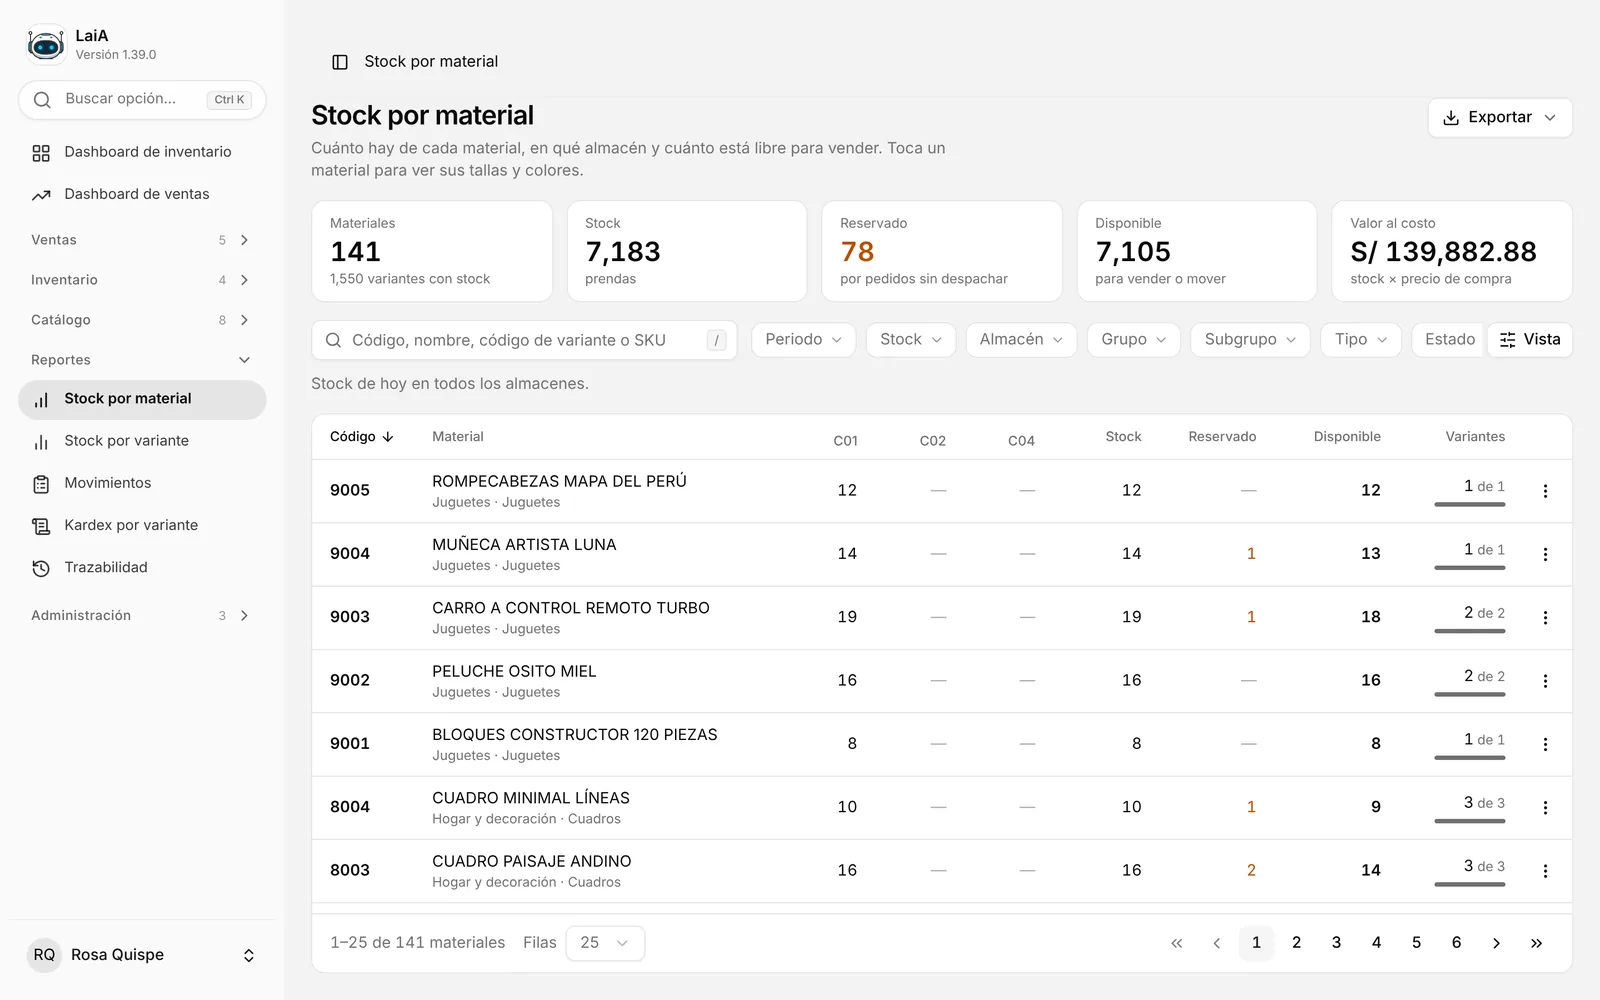
Task: Click code 8004 in the table
Action: point(350,807)
